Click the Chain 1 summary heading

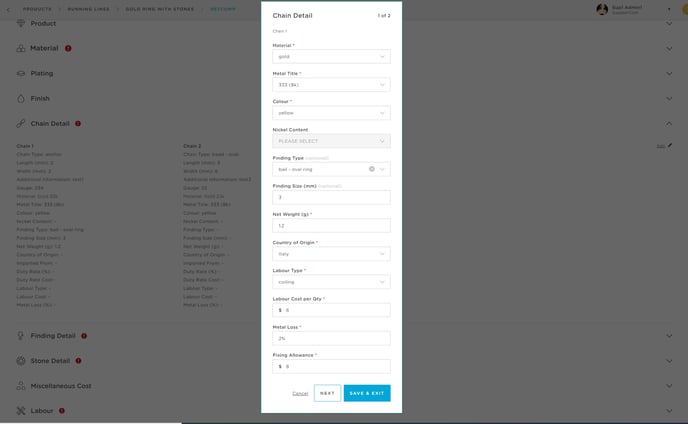(x=25, y=146)
